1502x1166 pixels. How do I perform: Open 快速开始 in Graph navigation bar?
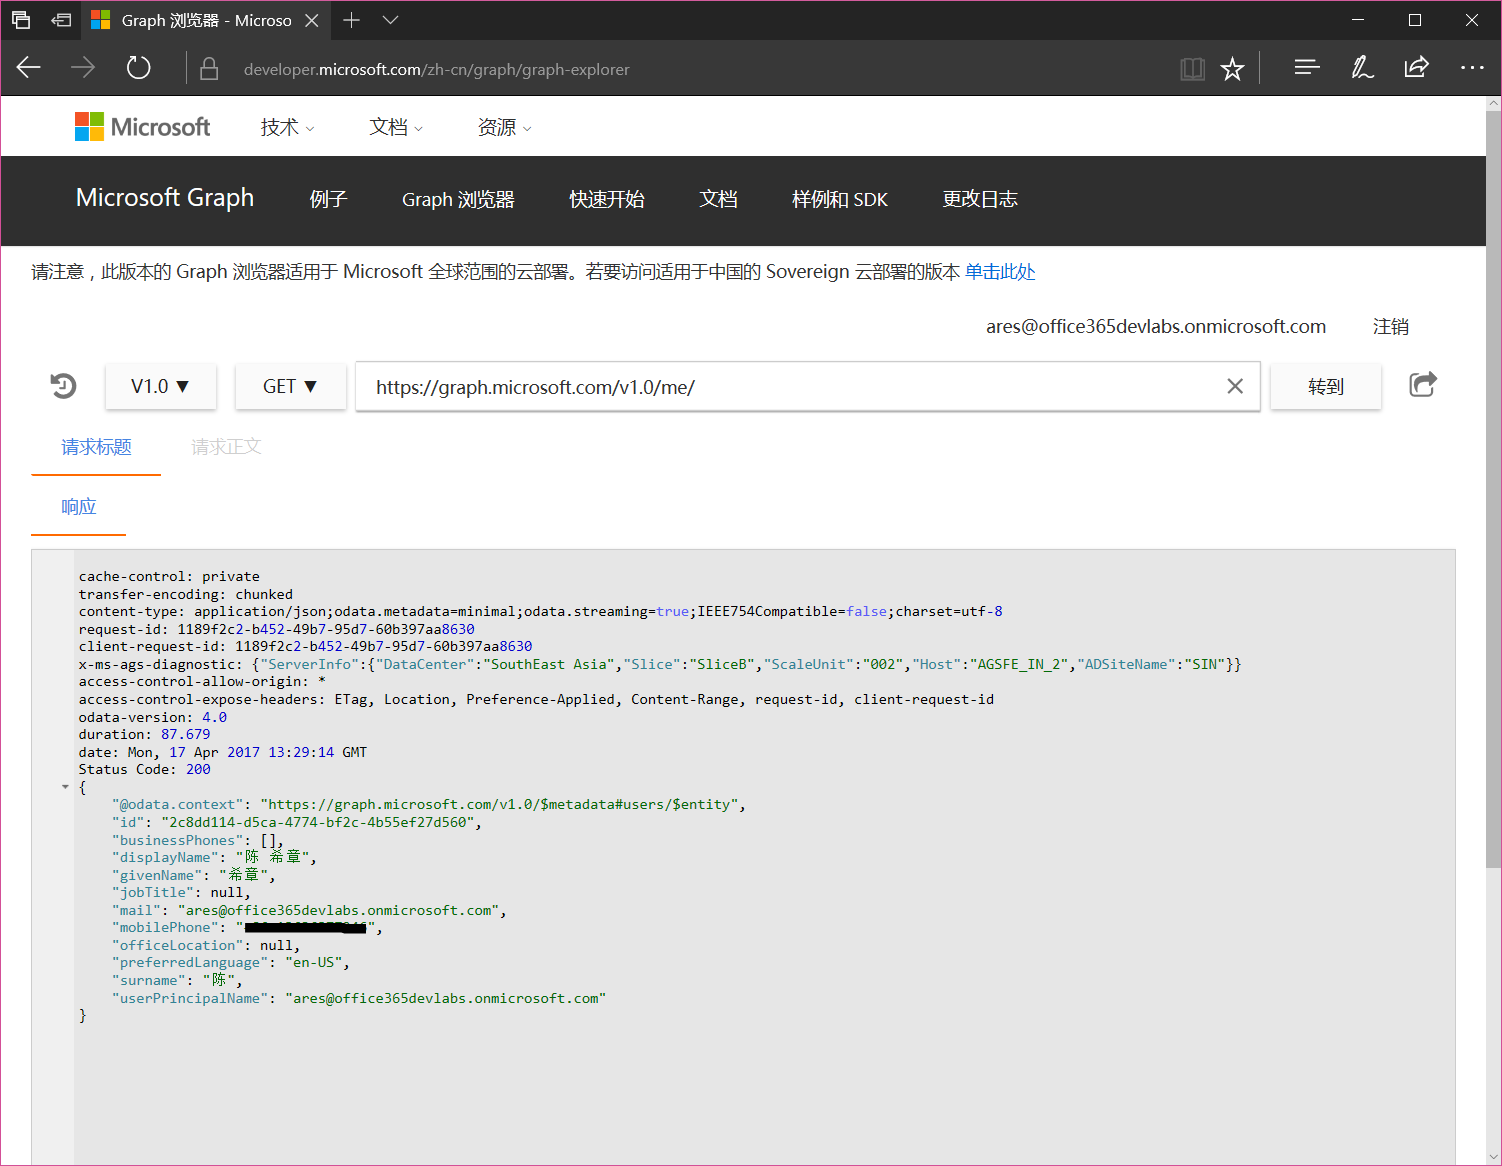point(606,200)
